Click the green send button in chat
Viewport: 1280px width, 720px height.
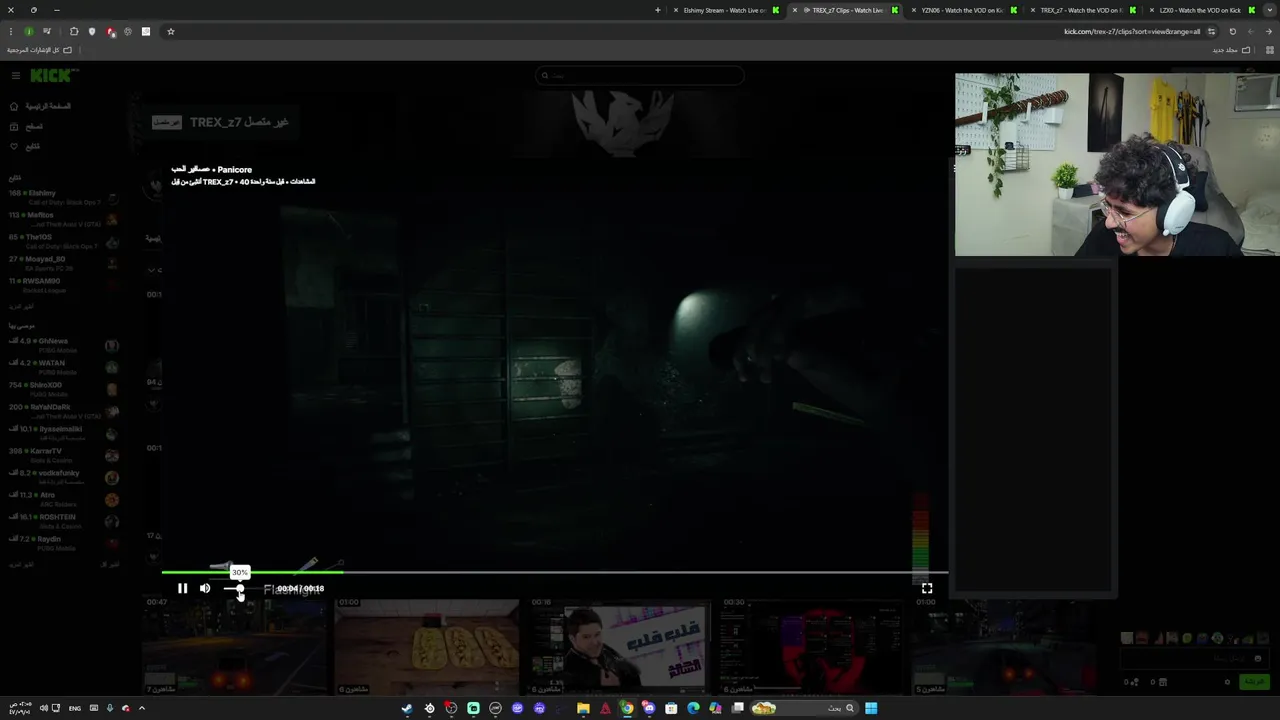coord(1253,682)
